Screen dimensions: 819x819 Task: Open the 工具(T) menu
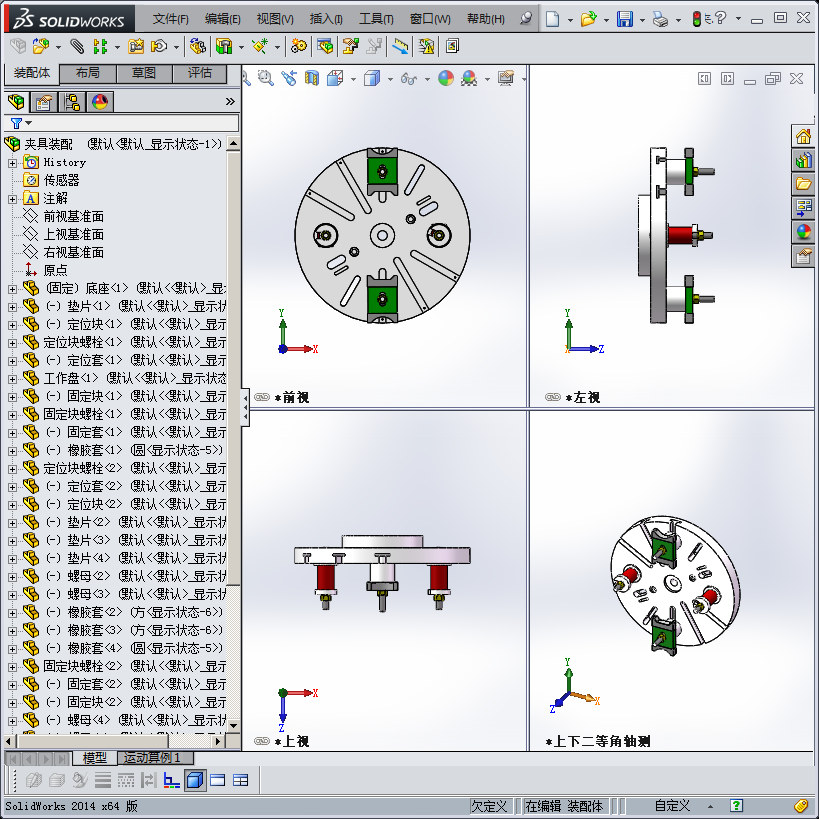click(x=376, y=19)
